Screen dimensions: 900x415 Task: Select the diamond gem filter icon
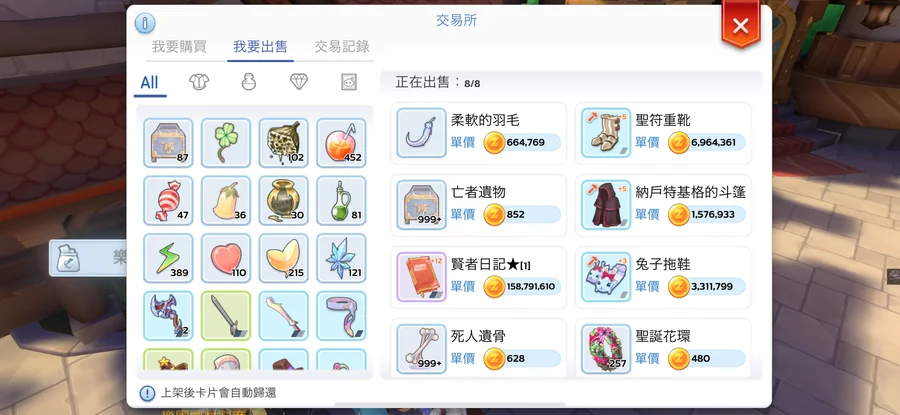click(298, 82)
